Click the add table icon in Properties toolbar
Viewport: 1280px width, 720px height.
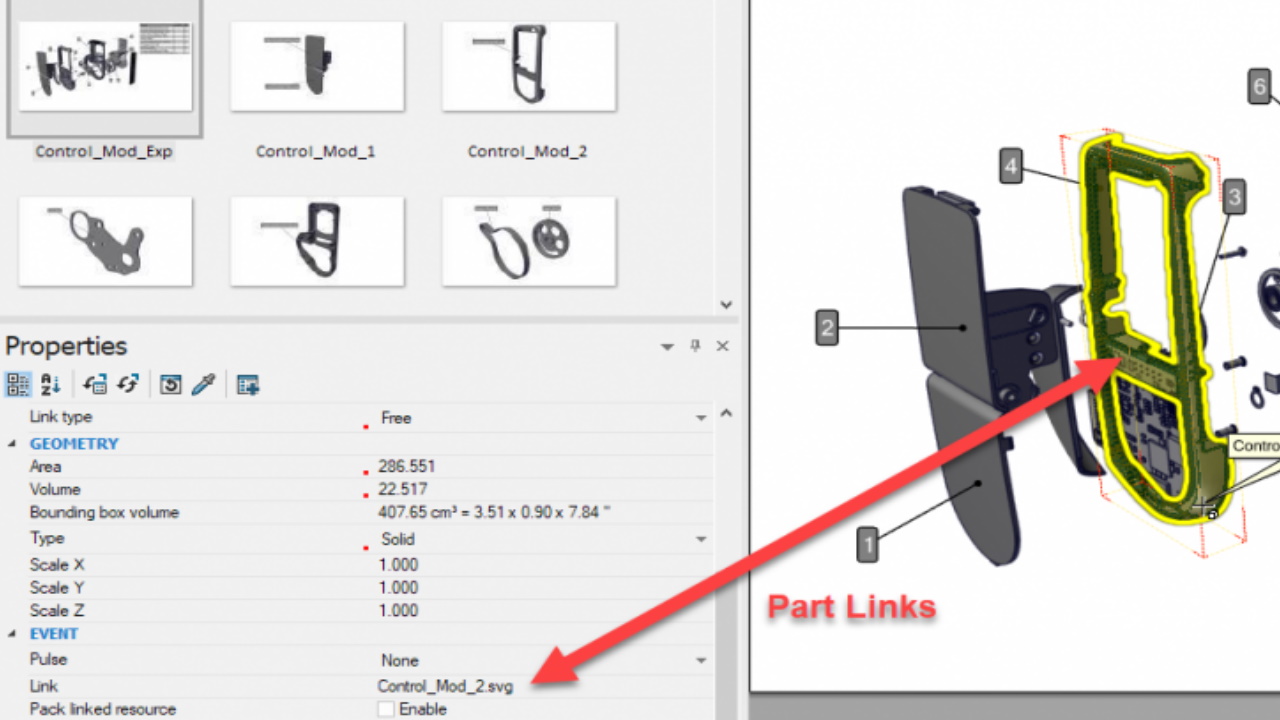pyautogui.click(x=248, y=384)
